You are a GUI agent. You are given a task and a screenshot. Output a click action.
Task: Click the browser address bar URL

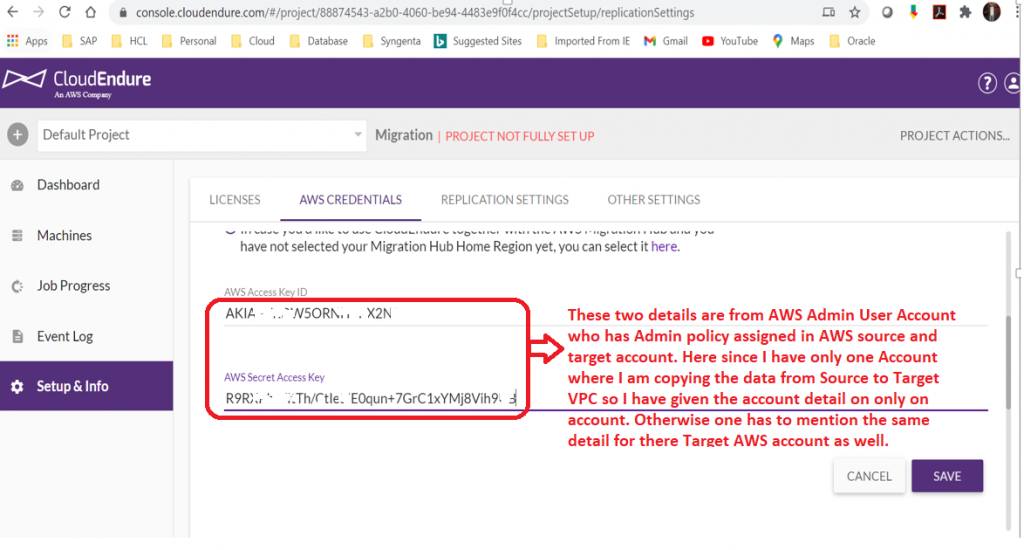(x=415, y=12)
